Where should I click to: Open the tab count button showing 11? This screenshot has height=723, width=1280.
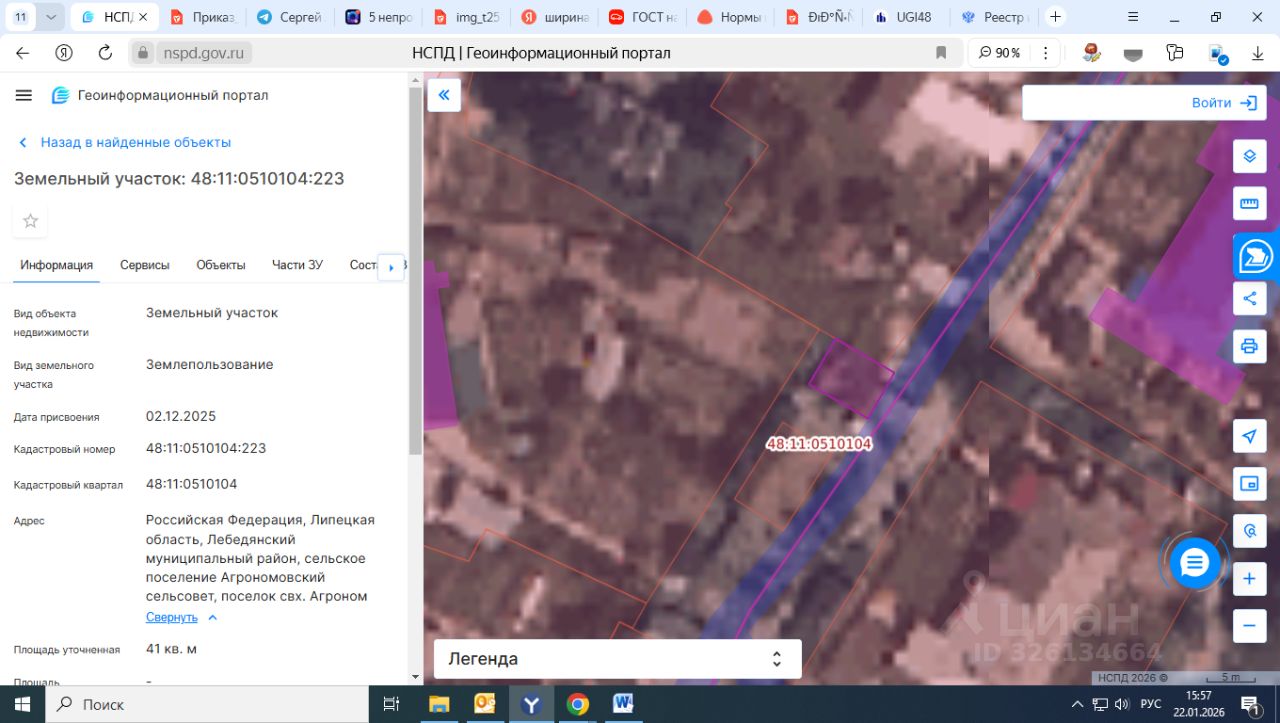coord(21,17)
